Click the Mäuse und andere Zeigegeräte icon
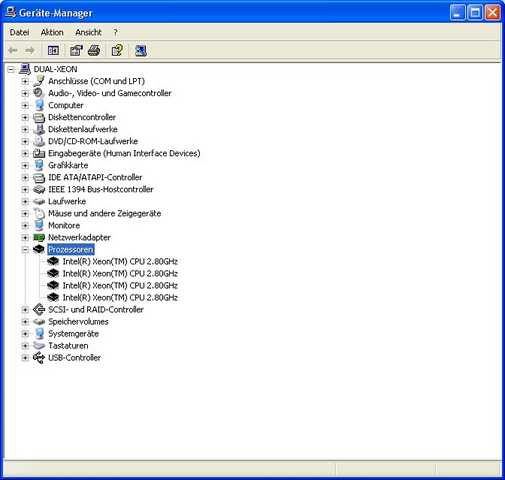Screen dimensions: 505x480 pyautogui.click(x=39, y=213)
